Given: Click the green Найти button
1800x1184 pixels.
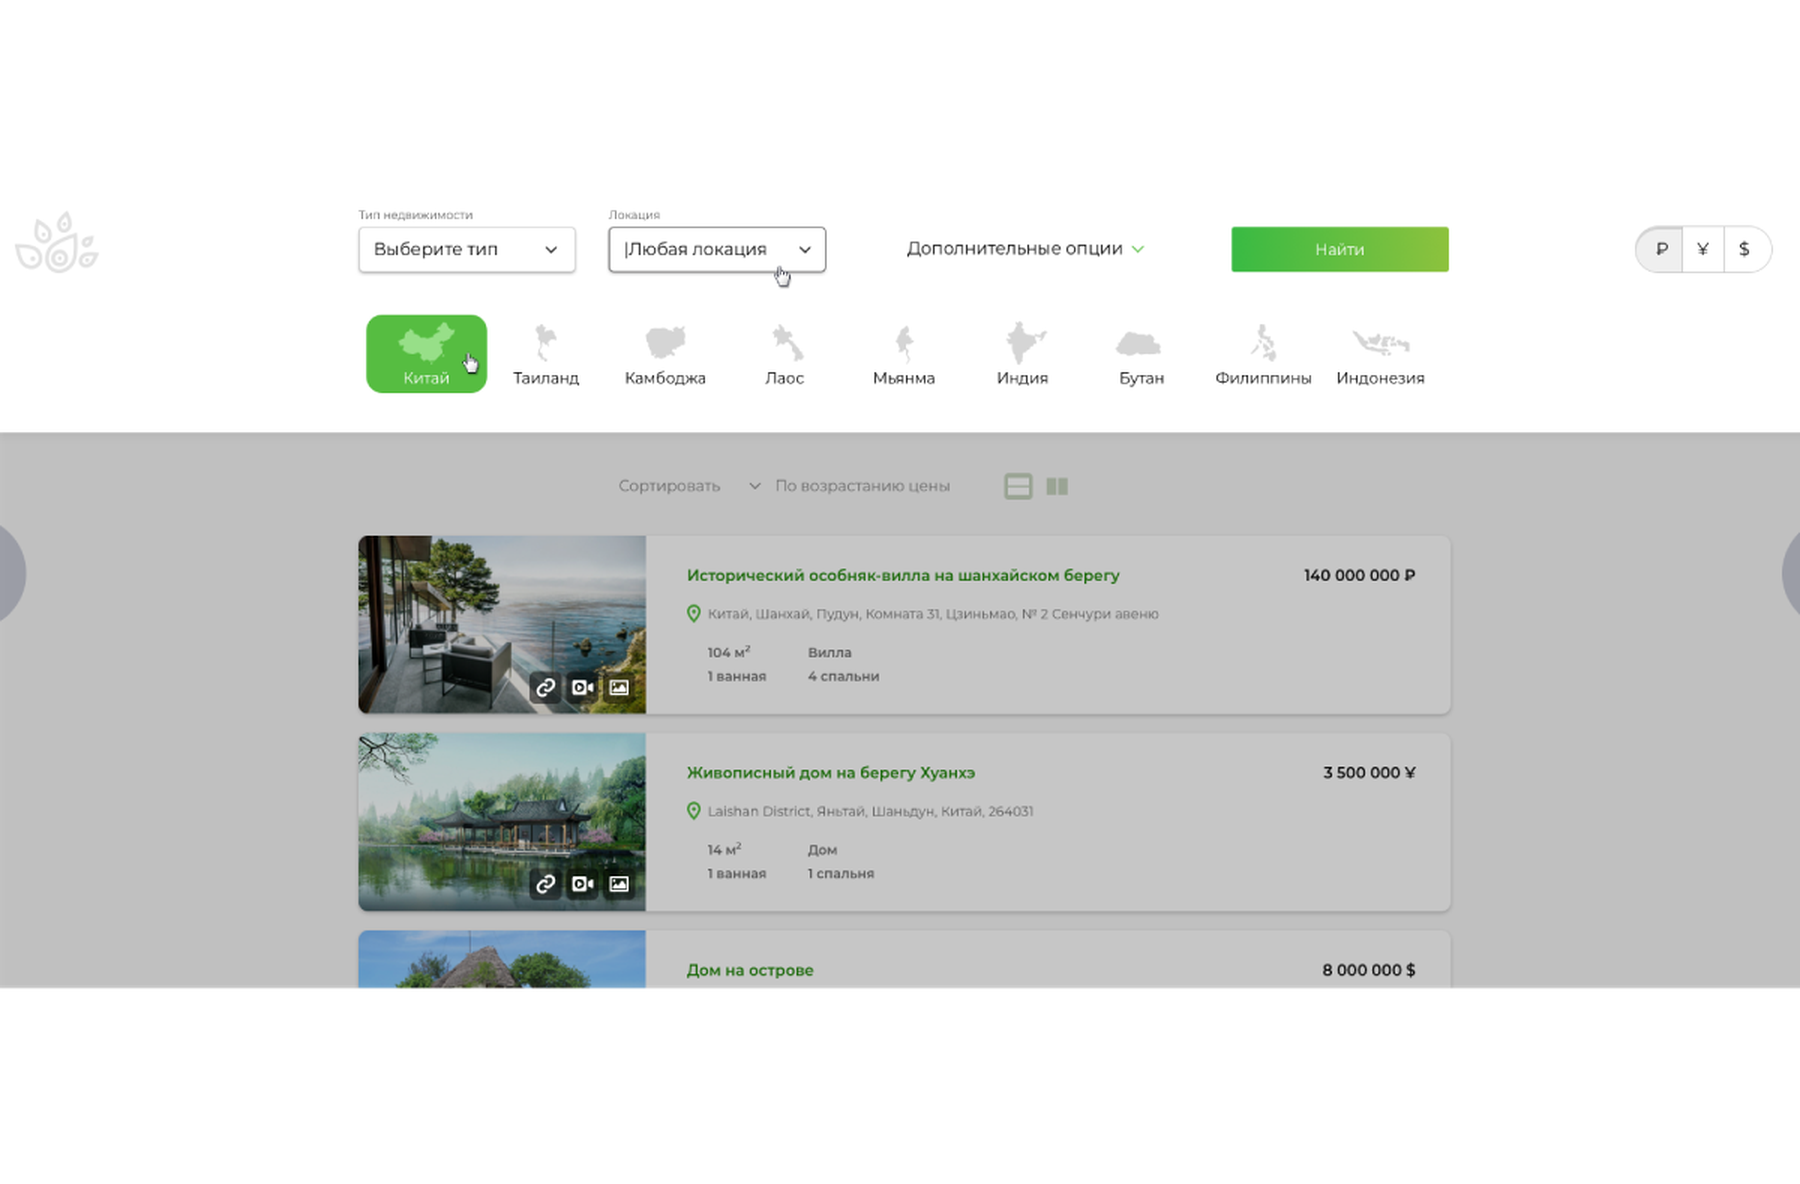Looking at the screenshot, I should click(x=1340, y=249).
